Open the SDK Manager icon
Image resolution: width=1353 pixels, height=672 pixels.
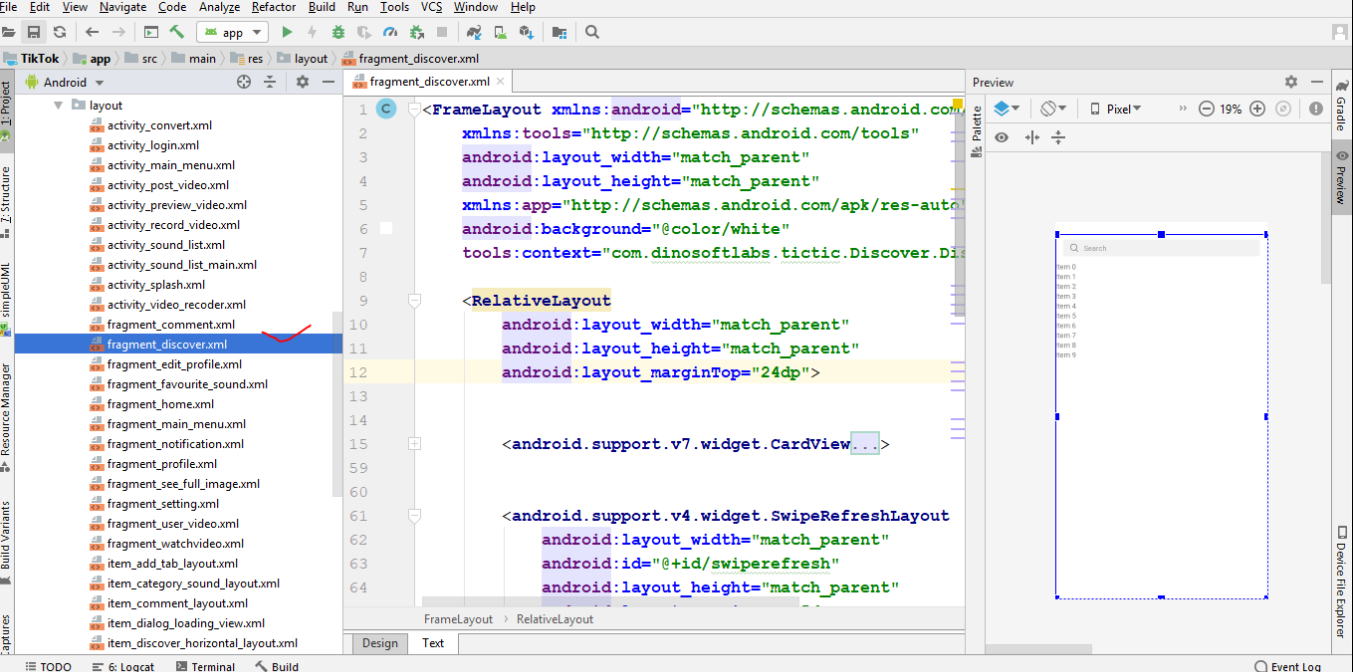525,32
